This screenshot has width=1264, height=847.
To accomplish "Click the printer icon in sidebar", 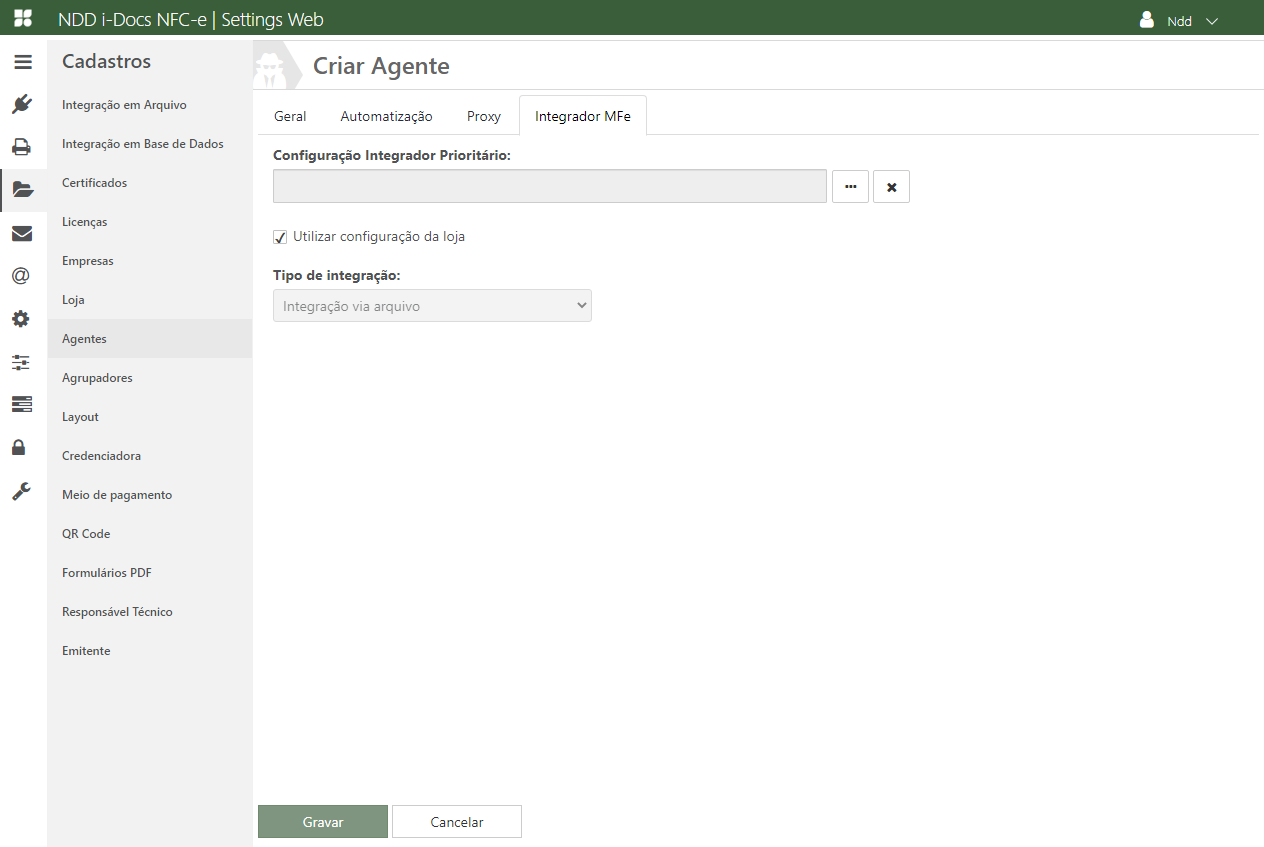I will pos(22,147).
